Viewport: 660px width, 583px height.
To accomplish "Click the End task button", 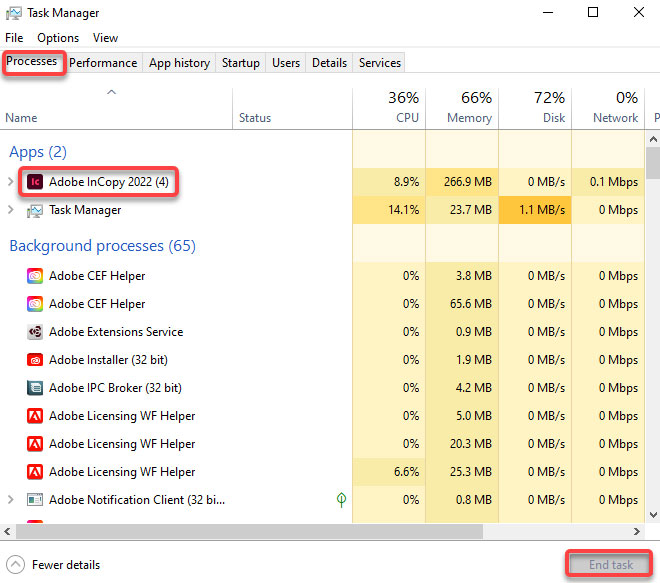I will (x=610, y=564).
